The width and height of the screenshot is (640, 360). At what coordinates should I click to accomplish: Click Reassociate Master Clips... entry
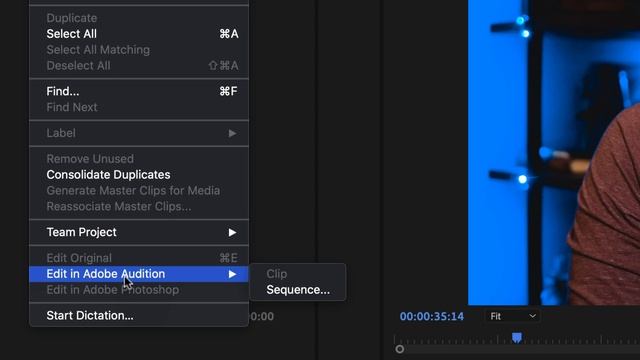[x=139, y=207]
